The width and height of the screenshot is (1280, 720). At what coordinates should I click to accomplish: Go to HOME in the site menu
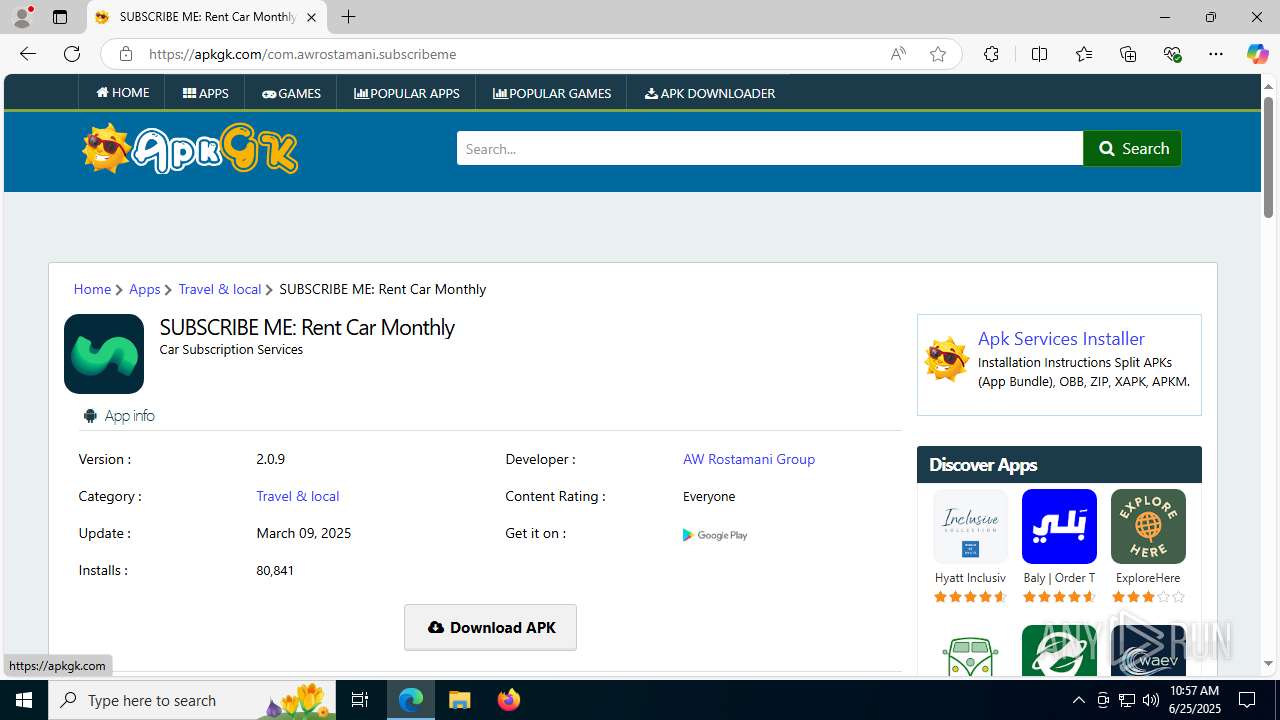(x=123, y=93)
